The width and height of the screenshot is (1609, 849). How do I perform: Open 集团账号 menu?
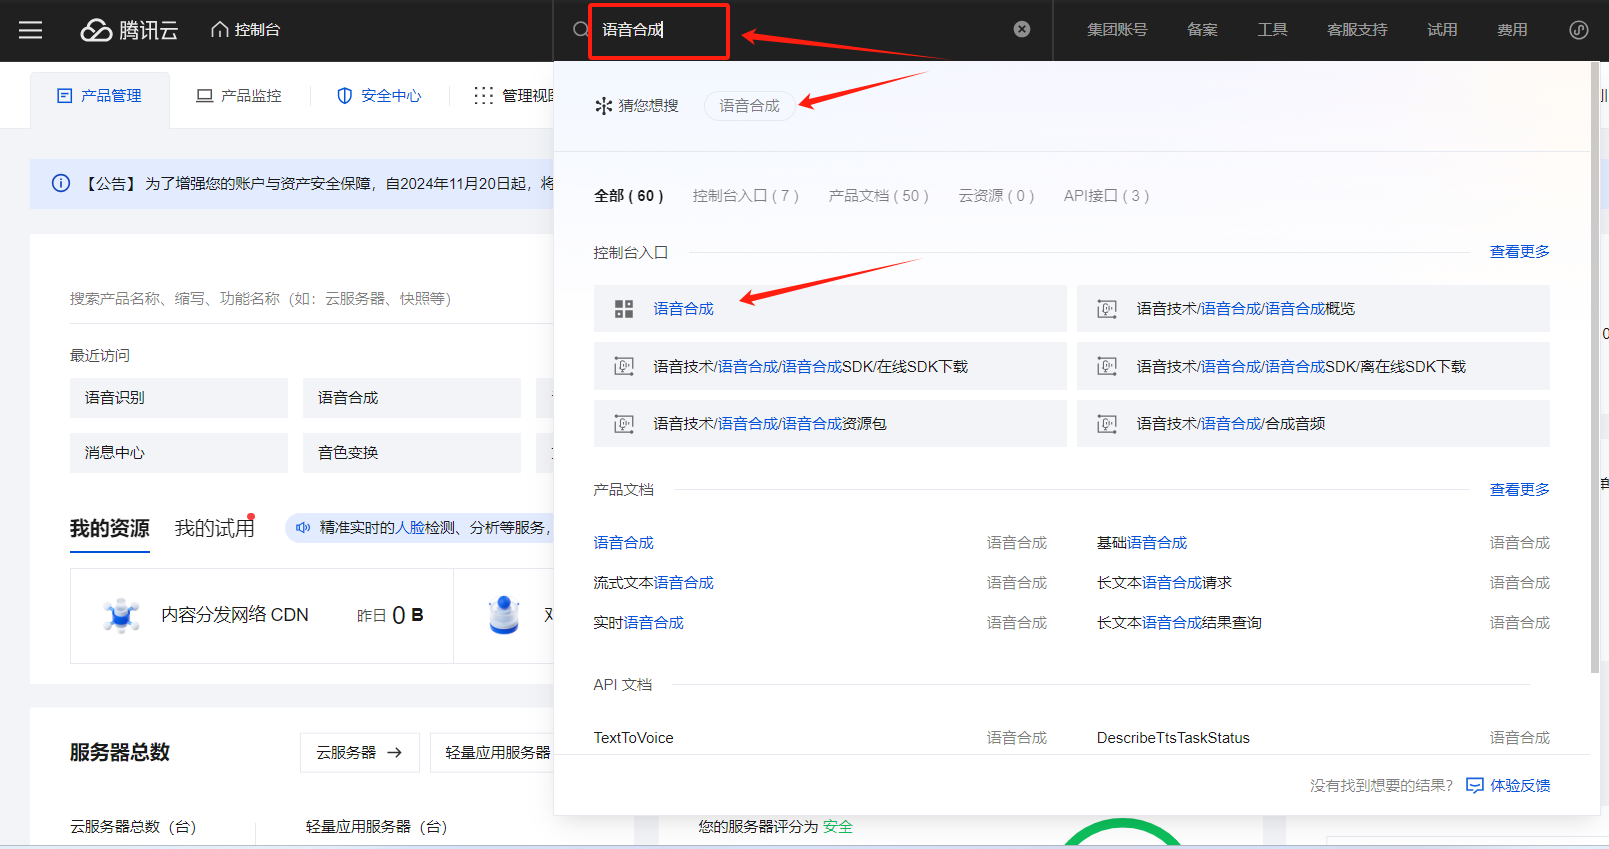(x=1117, y=30)
